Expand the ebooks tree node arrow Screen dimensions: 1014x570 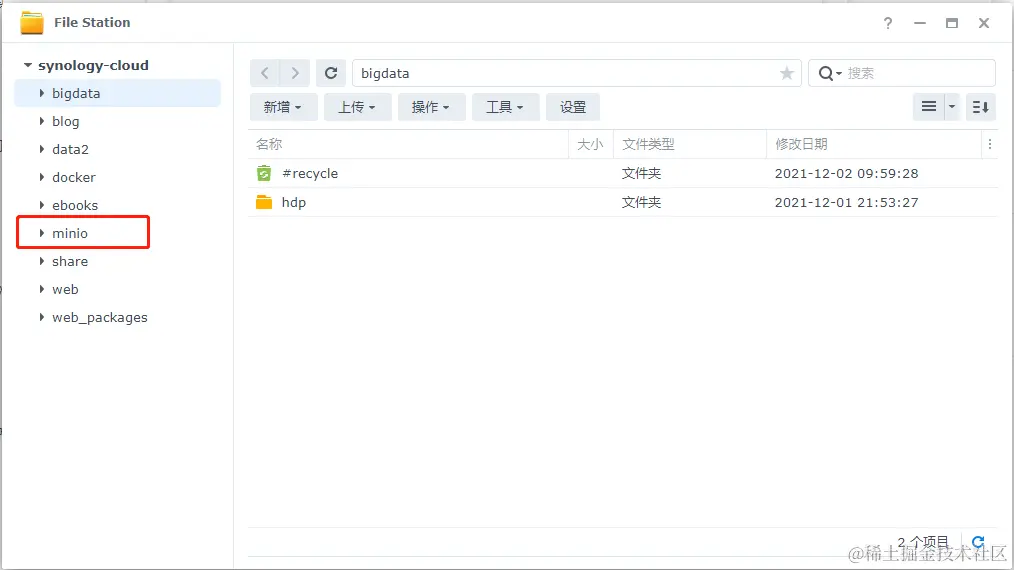pyautogui.click(x=42, y=205)
